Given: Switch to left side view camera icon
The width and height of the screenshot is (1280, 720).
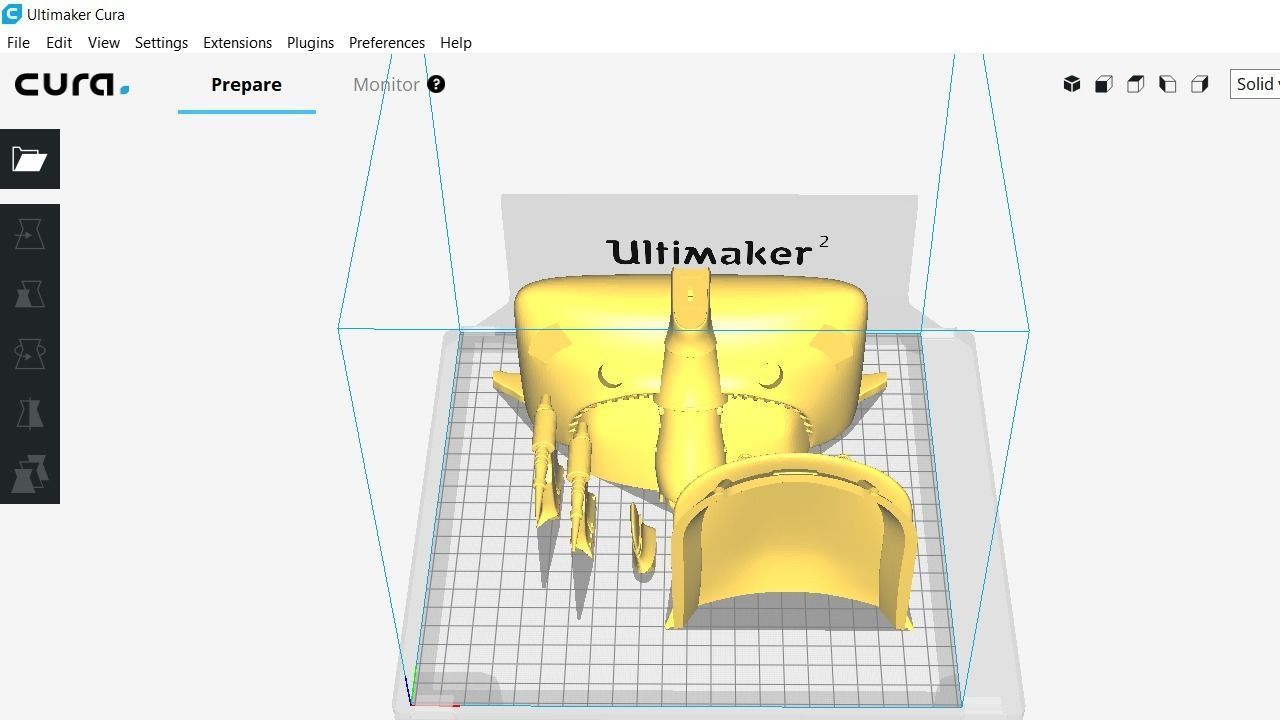Looking at the screenshot, I should [x=1168, y=84].
